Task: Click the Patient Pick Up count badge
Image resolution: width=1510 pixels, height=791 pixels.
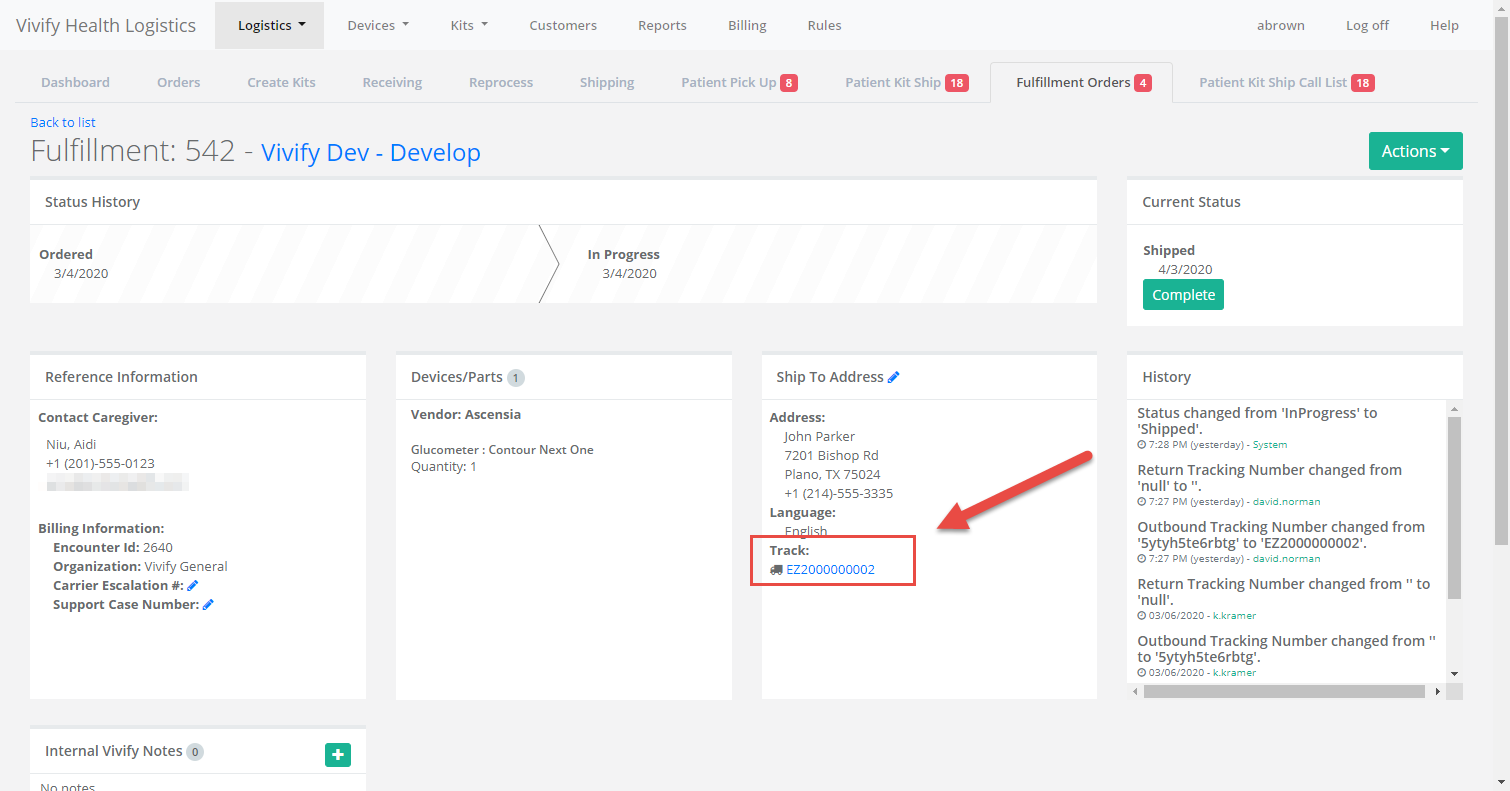Action: 789,83
